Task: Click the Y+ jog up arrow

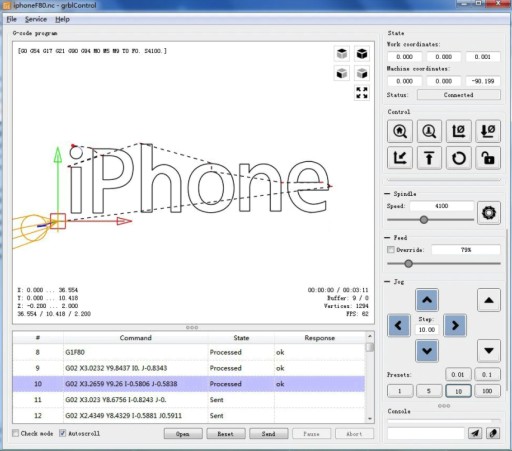Action: coord(427,300)
